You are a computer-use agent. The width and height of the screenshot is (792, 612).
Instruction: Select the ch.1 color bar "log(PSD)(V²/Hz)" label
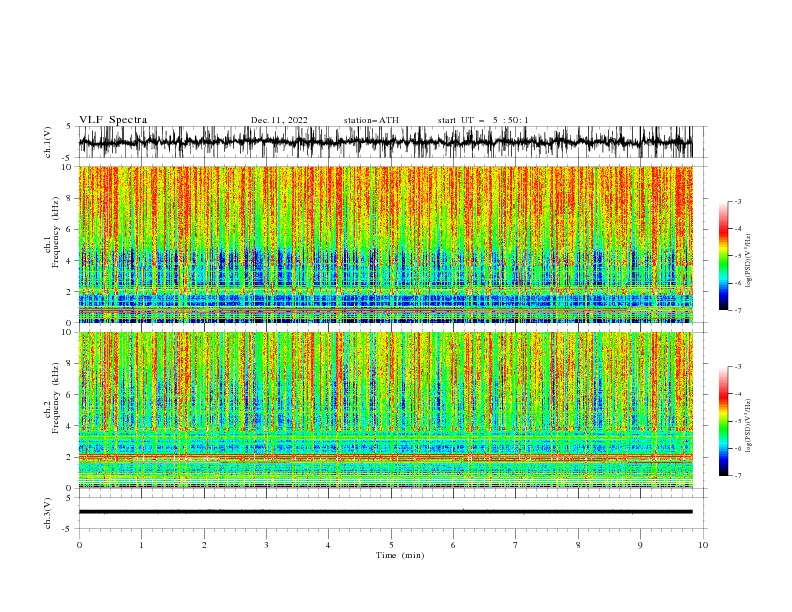749,261
